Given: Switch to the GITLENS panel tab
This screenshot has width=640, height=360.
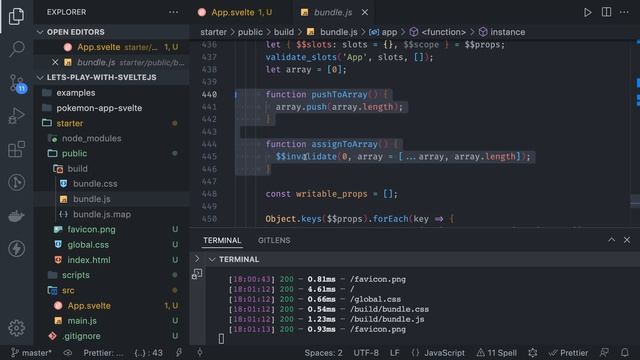Looking at the screenshot, I should pos(274,240).
